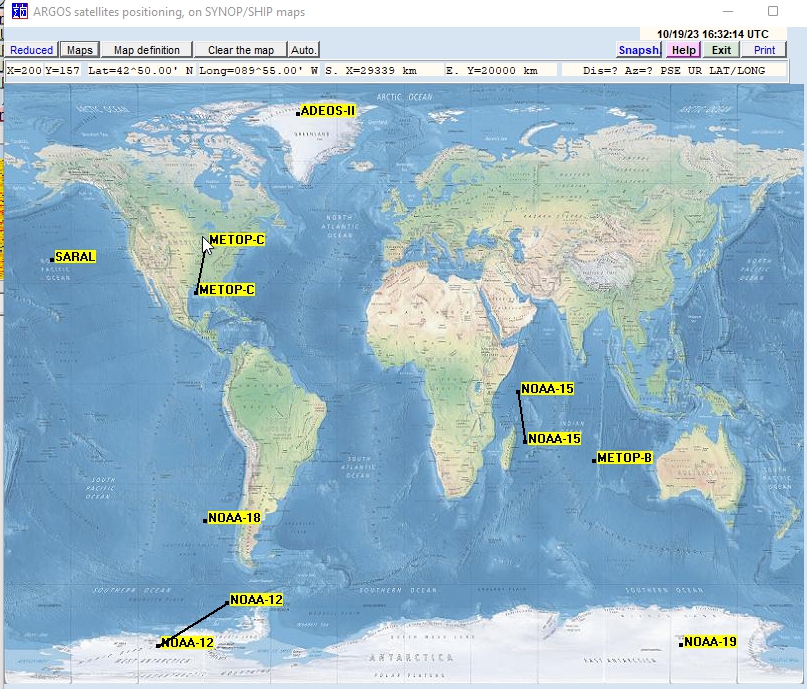Select the ADEOS-II satellite label
Screen dimensions: 807x689
(328, 111)
